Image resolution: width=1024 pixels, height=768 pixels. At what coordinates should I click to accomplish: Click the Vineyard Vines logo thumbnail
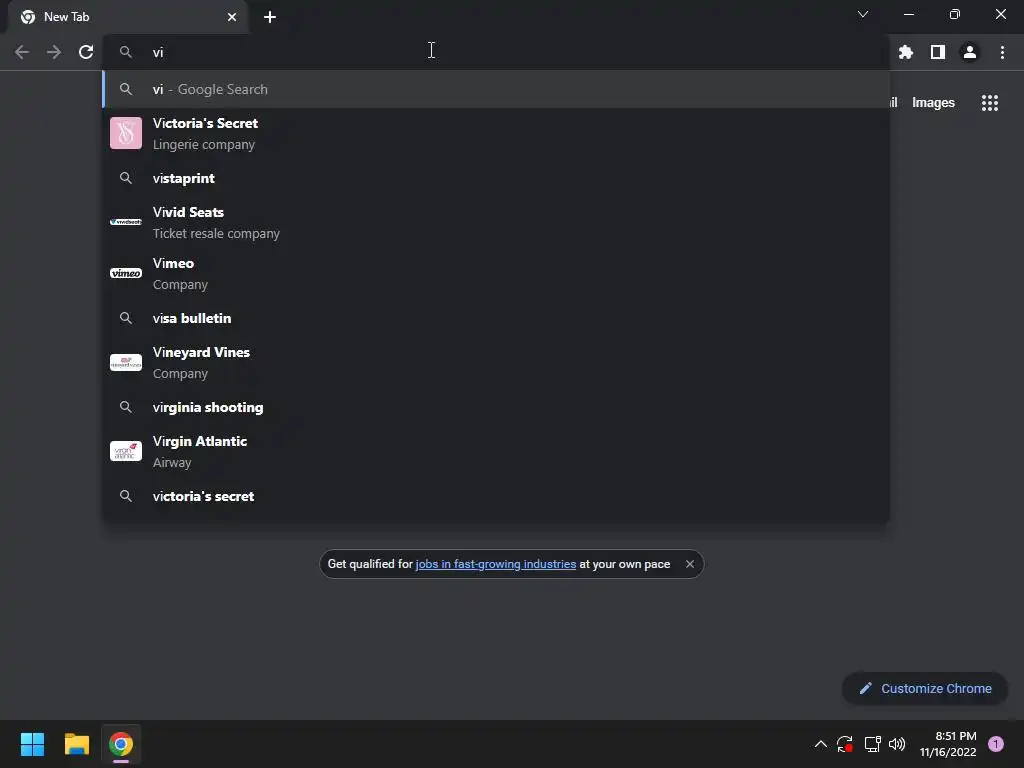pos(126,362)
